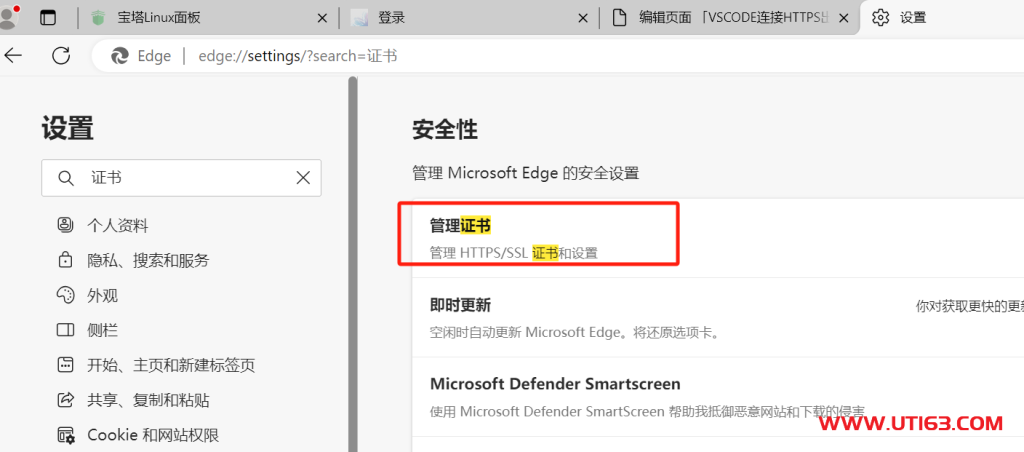Switch to the 编辑页面 VSCODE连接HTTPS tab
1024x452 pixels.
[x=729, y=18]
